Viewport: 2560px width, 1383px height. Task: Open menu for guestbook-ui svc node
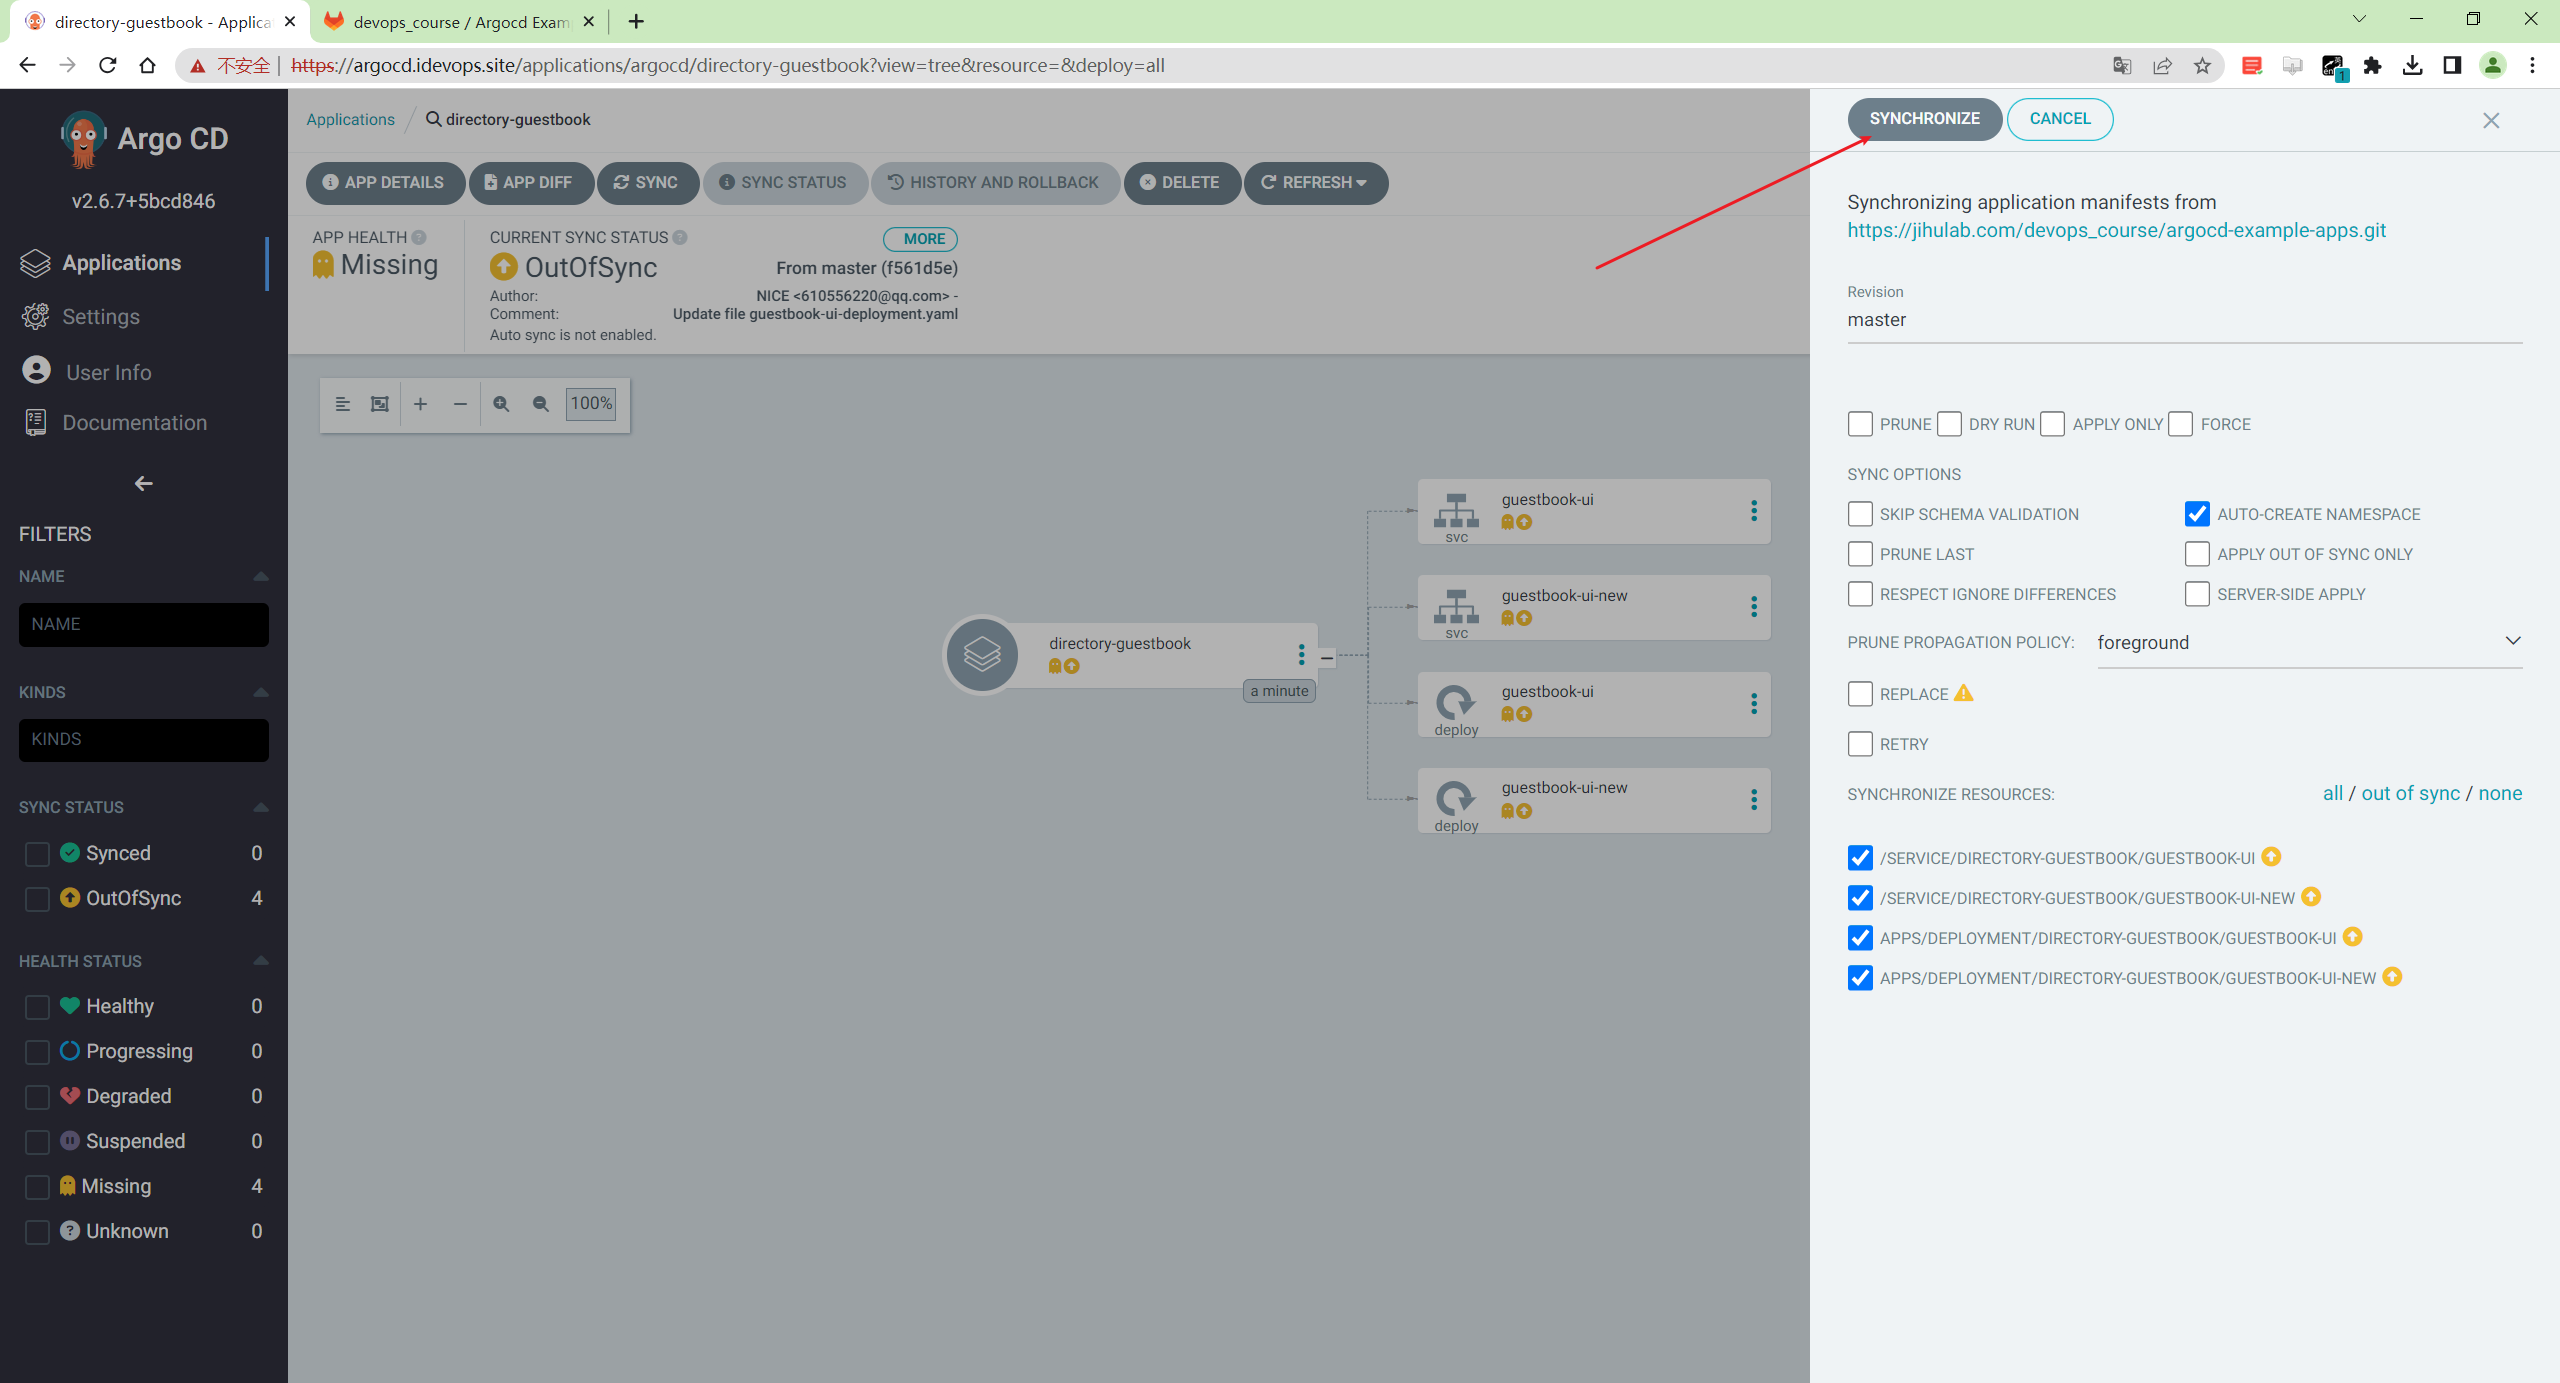tap(1753, 511)
